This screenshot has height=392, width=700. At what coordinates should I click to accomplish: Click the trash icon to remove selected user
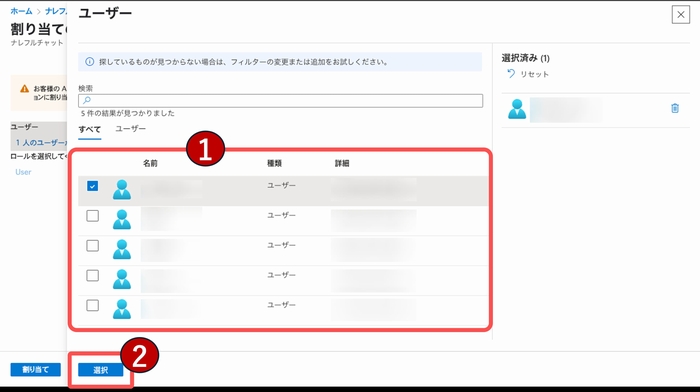pos(675,108)
